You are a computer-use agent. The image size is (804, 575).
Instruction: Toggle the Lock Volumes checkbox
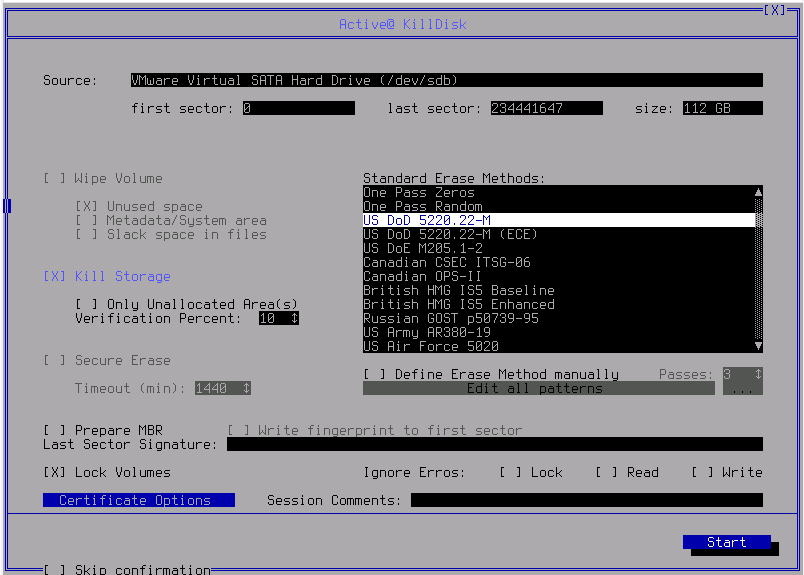(54, 472)
